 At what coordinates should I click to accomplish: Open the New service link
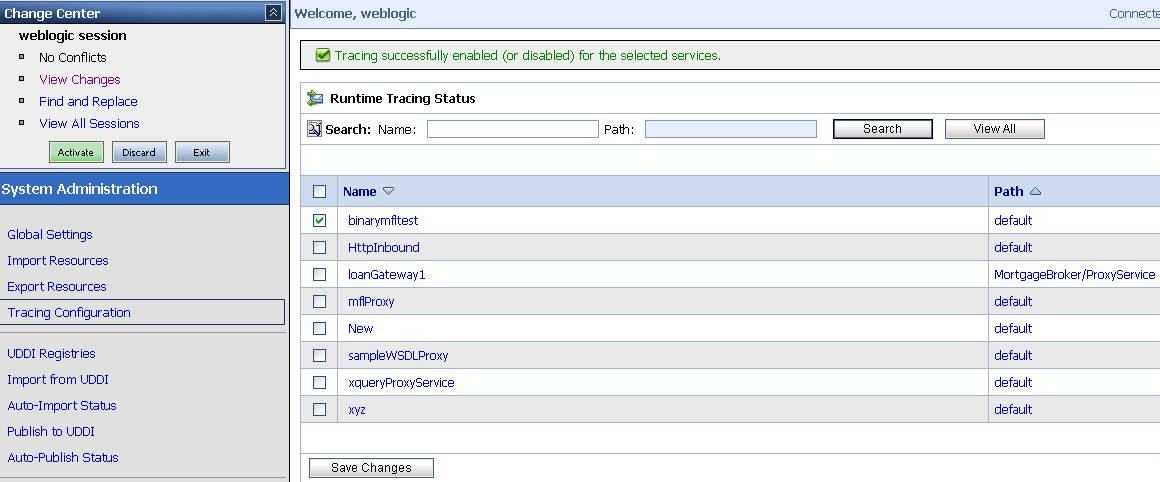point(360,328)
